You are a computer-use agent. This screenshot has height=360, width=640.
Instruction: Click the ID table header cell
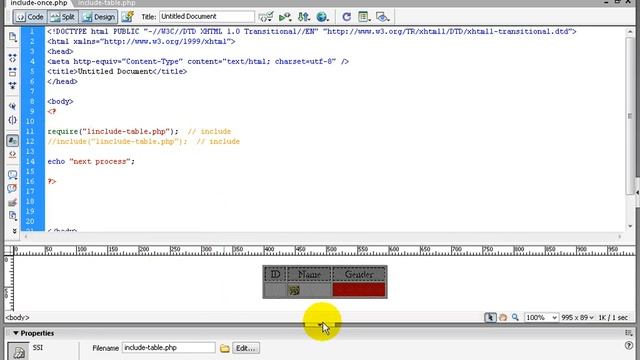[275, 274]
